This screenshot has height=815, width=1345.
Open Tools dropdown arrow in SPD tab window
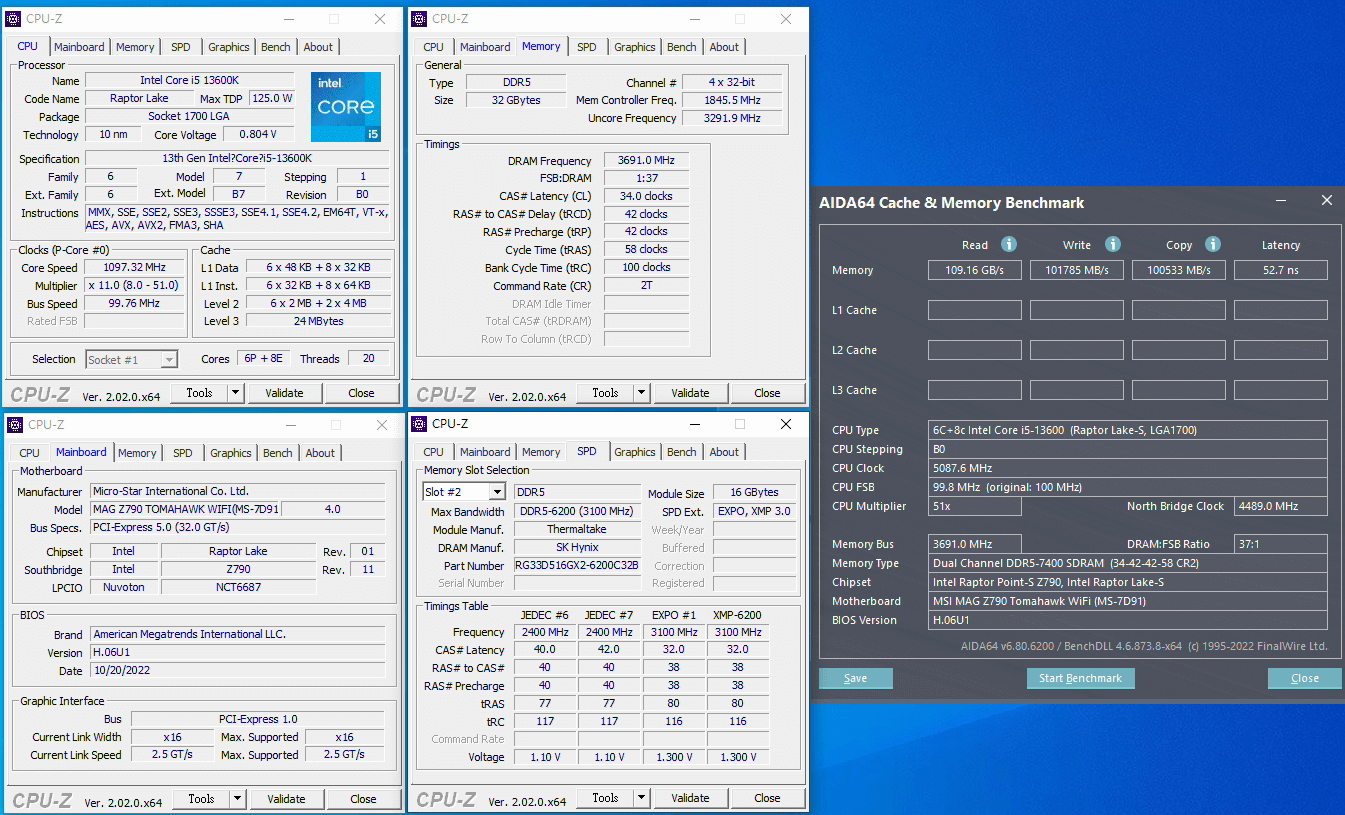[642, 798]
